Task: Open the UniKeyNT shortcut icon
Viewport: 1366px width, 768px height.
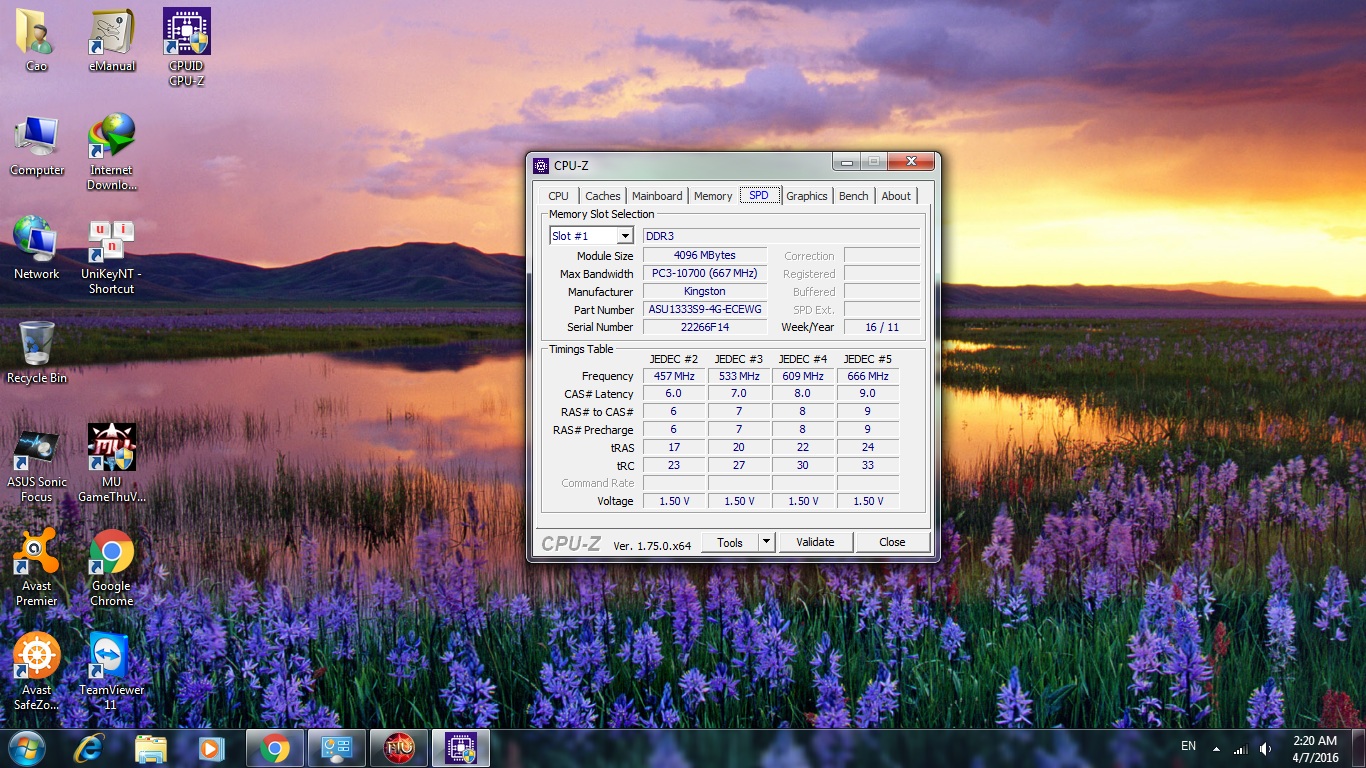Action: click(x=112, y=243)
